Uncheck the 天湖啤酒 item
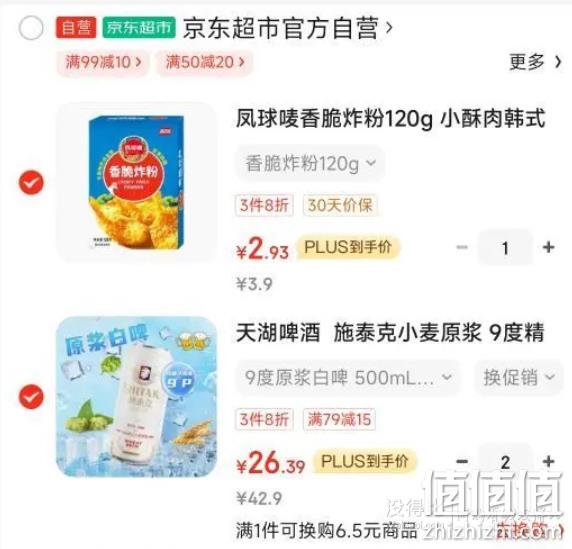The image size is (572, 549). [31, 397]
